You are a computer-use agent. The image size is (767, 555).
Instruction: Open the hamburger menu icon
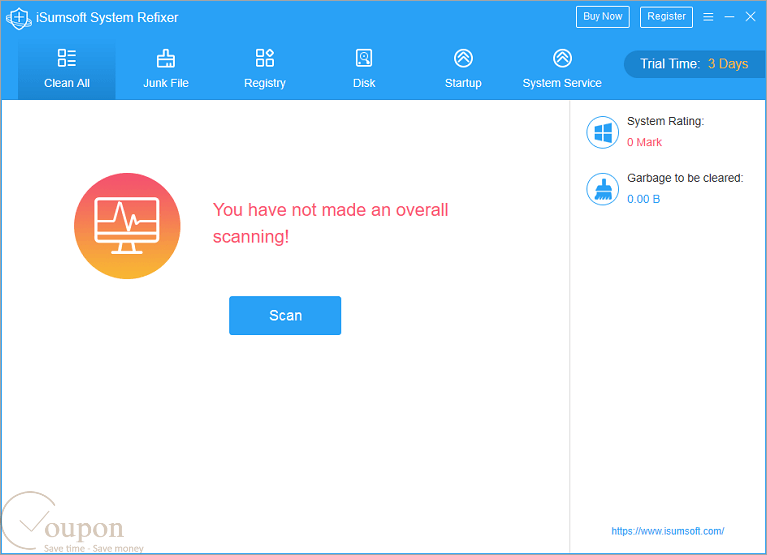708,17
